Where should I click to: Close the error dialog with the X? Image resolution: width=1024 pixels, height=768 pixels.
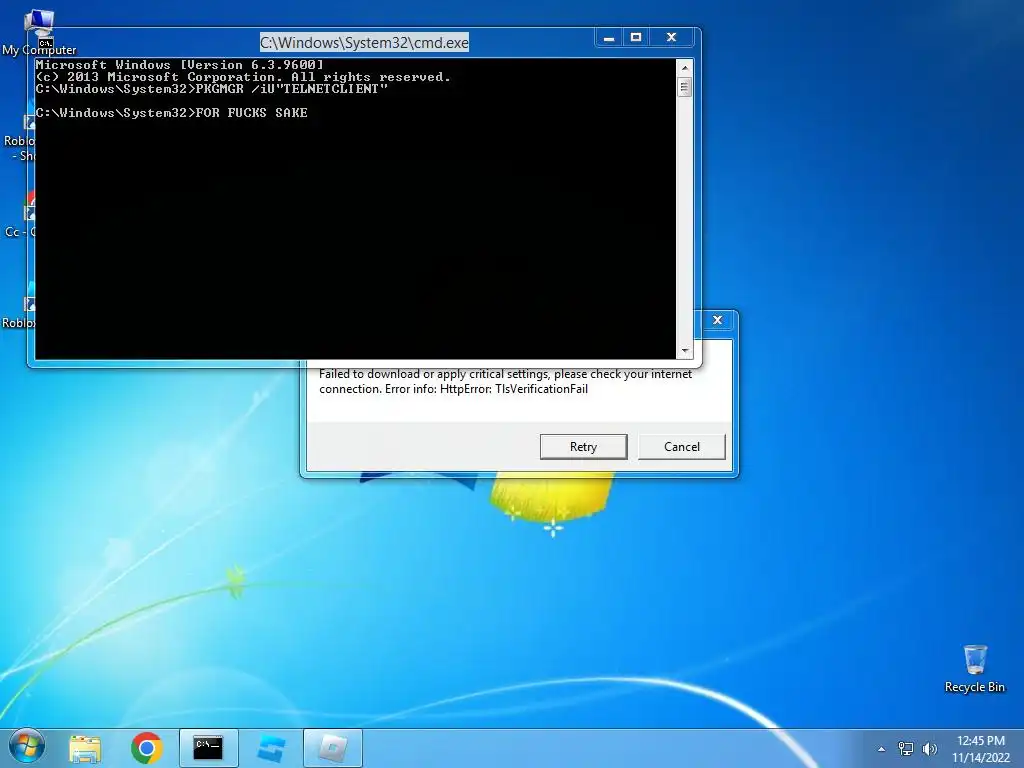pyautogui.click(x=717, y=320)
